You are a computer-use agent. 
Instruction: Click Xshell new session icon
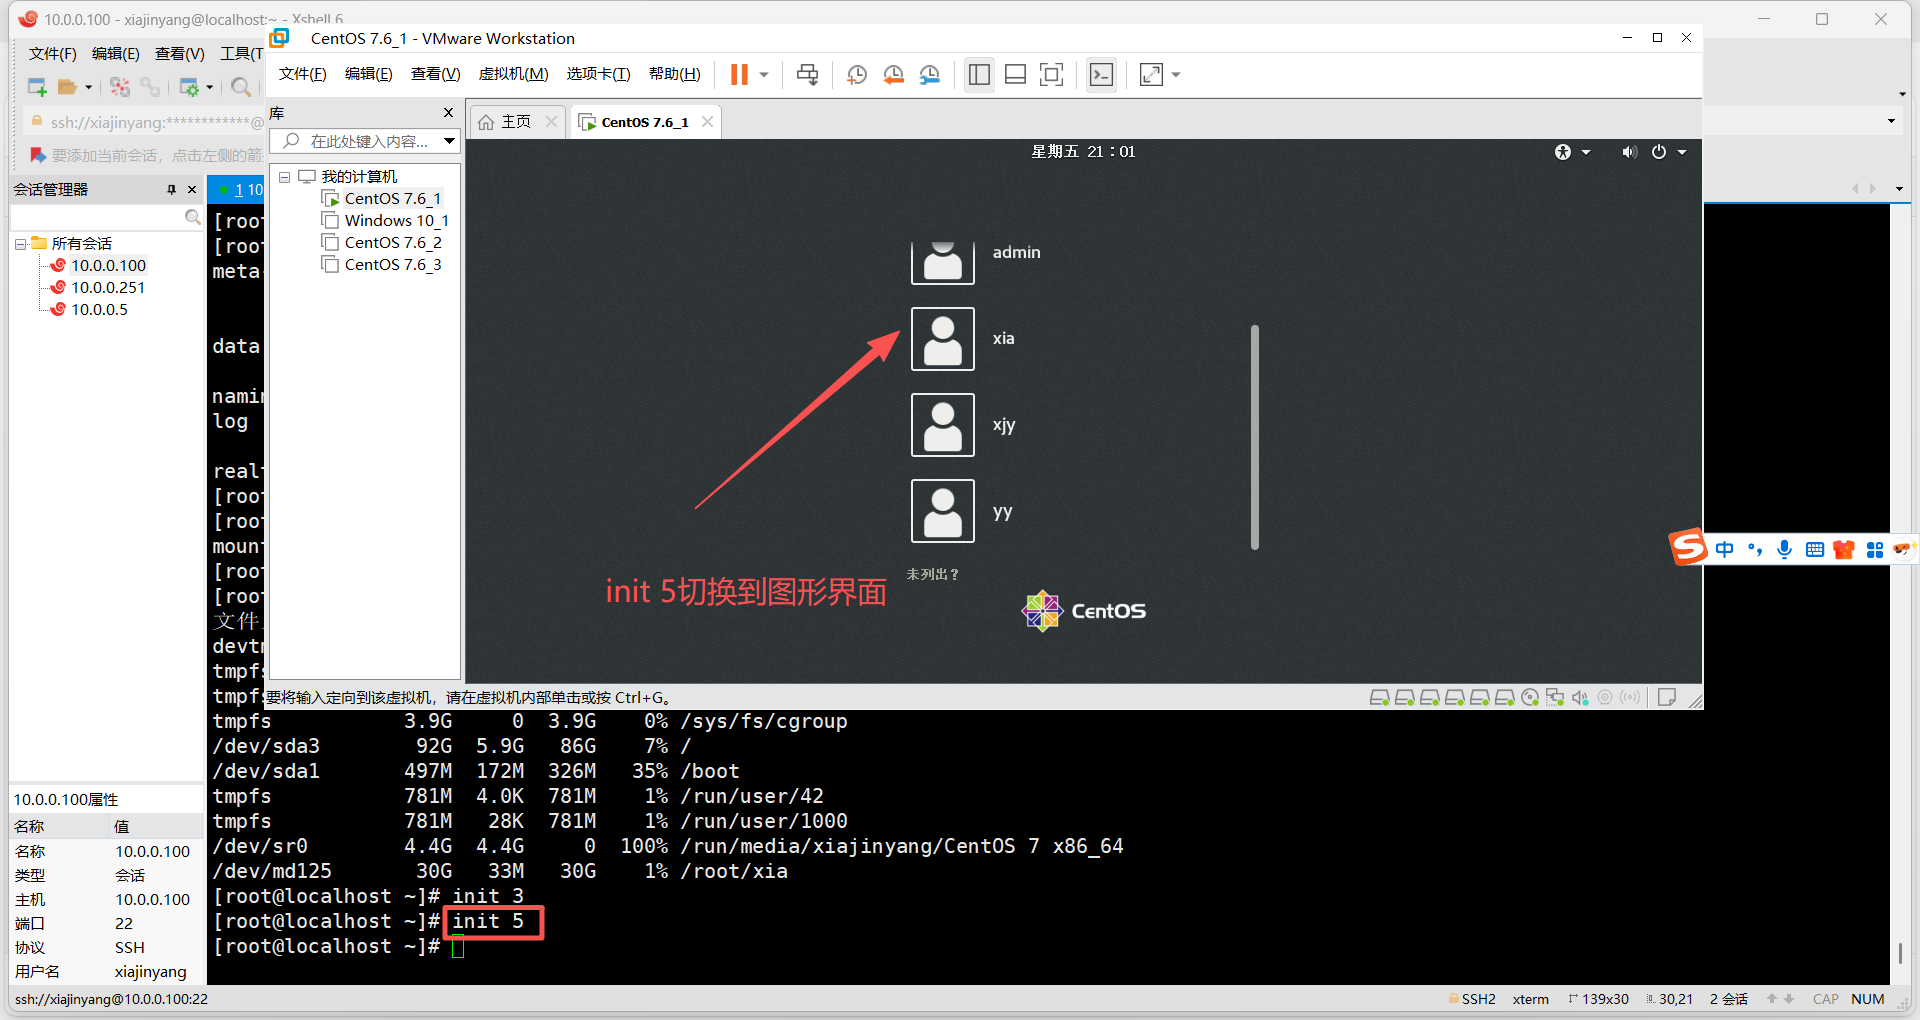pyautogui.click(x=38, y=88)
